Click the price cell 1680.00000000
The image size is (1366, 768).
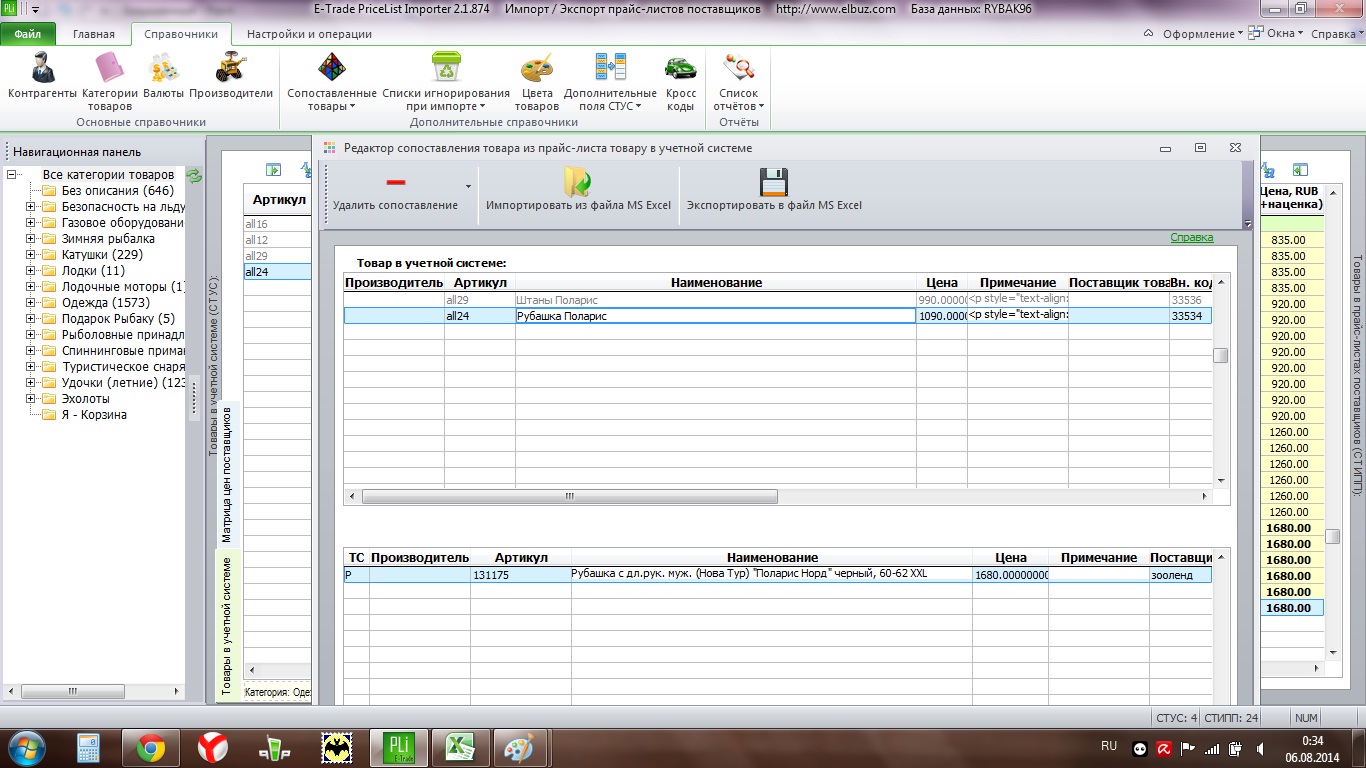1011,575
